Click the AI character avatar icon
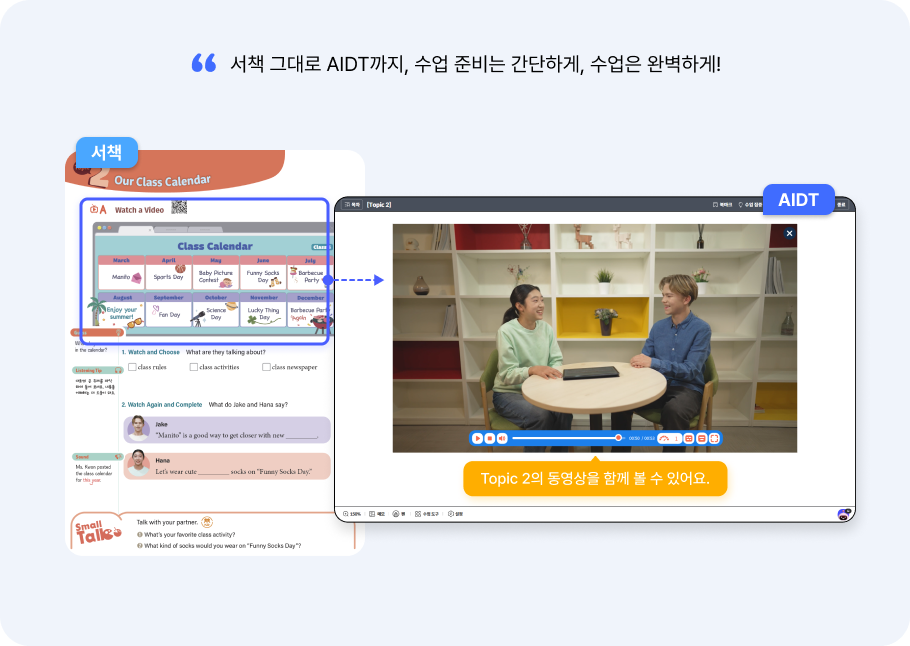 coord(843,514)
